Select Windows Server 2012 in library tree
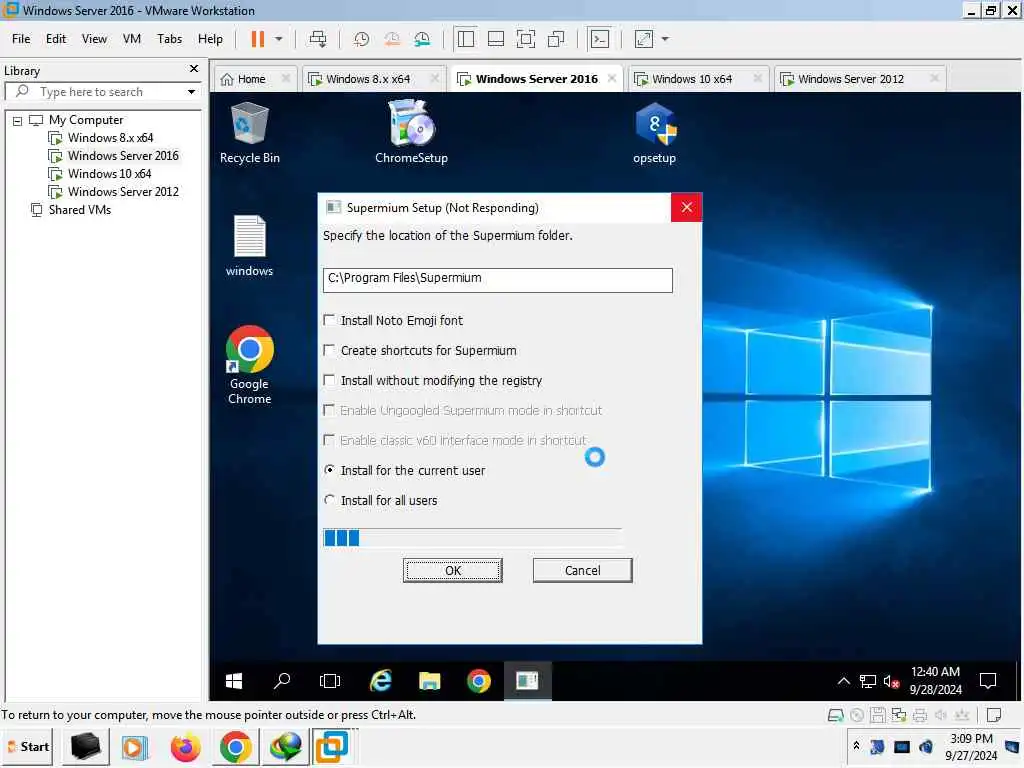The height and width of the screenshot is (768, 1024). pyautogui.click(x=123, y=192)
